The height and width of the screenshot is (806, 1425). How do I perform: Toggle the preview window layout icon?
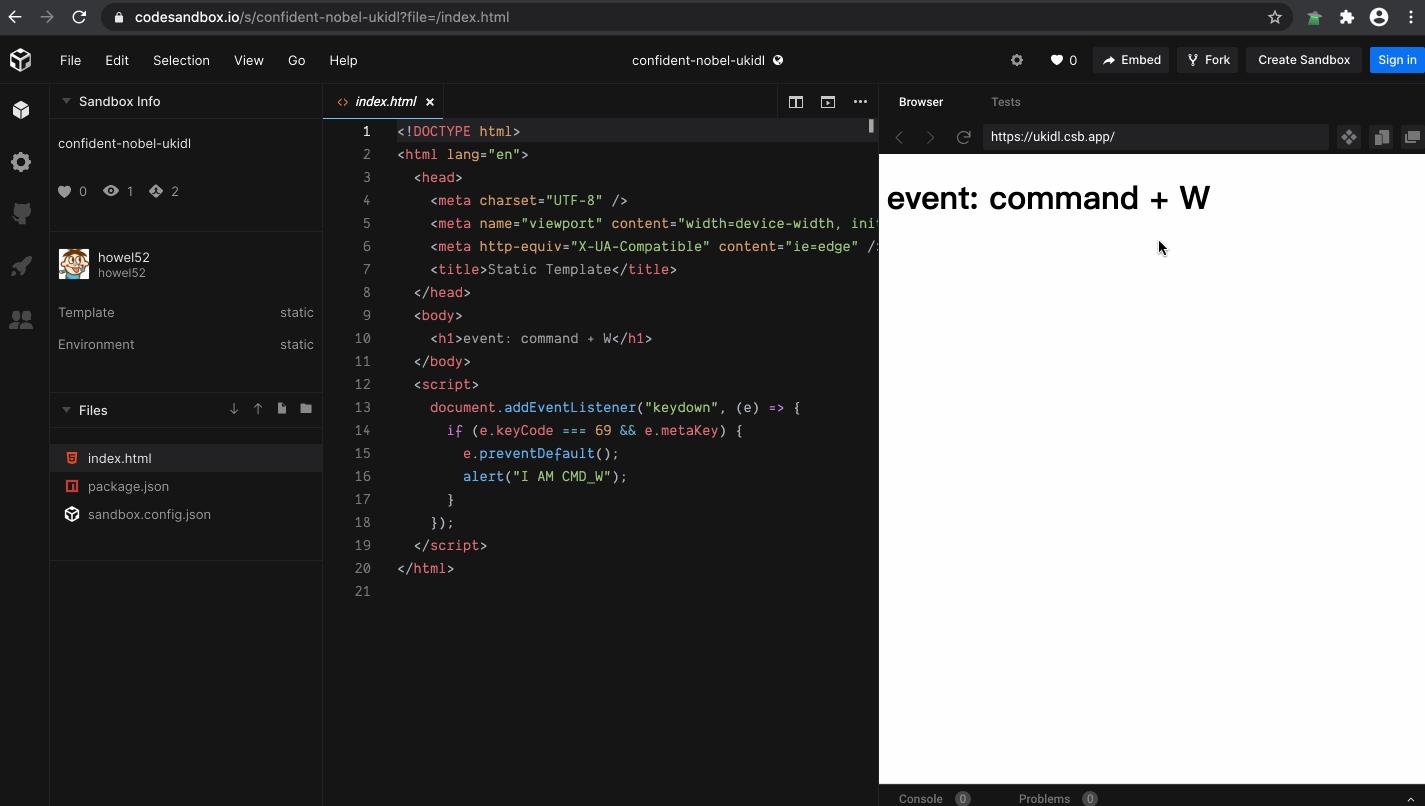pos(828,102)
